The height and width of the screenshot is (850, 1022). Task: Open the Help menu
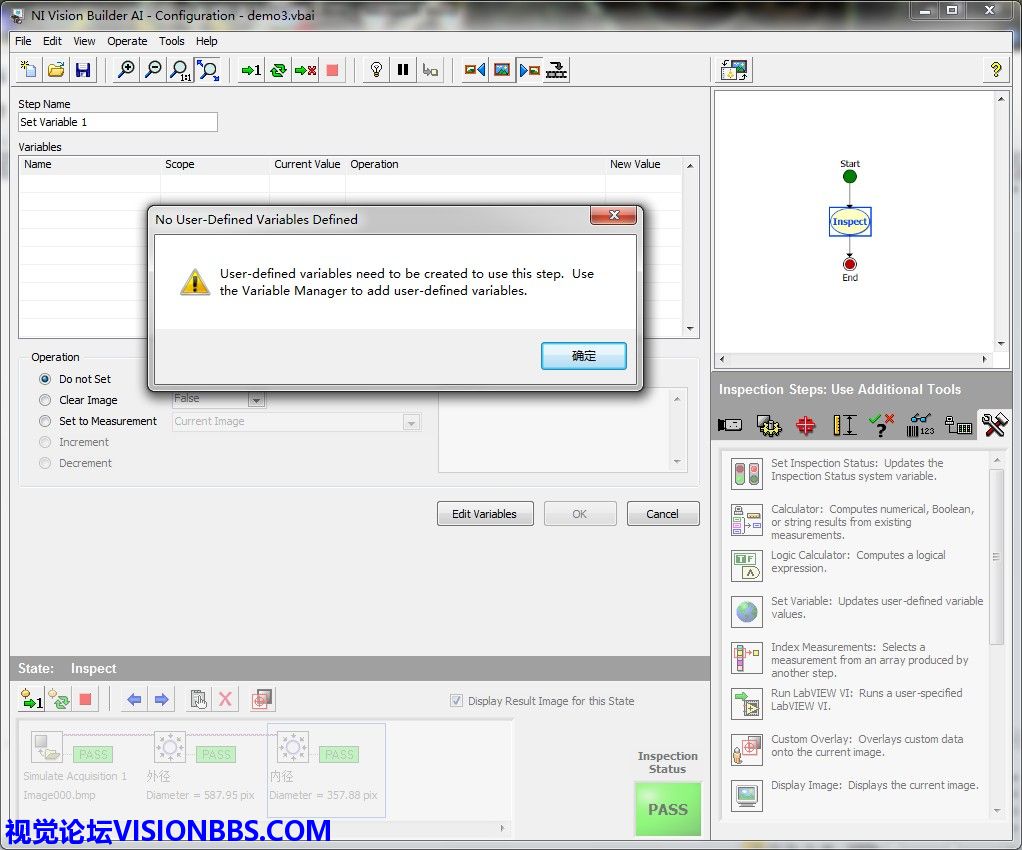[x=207, y=41]
